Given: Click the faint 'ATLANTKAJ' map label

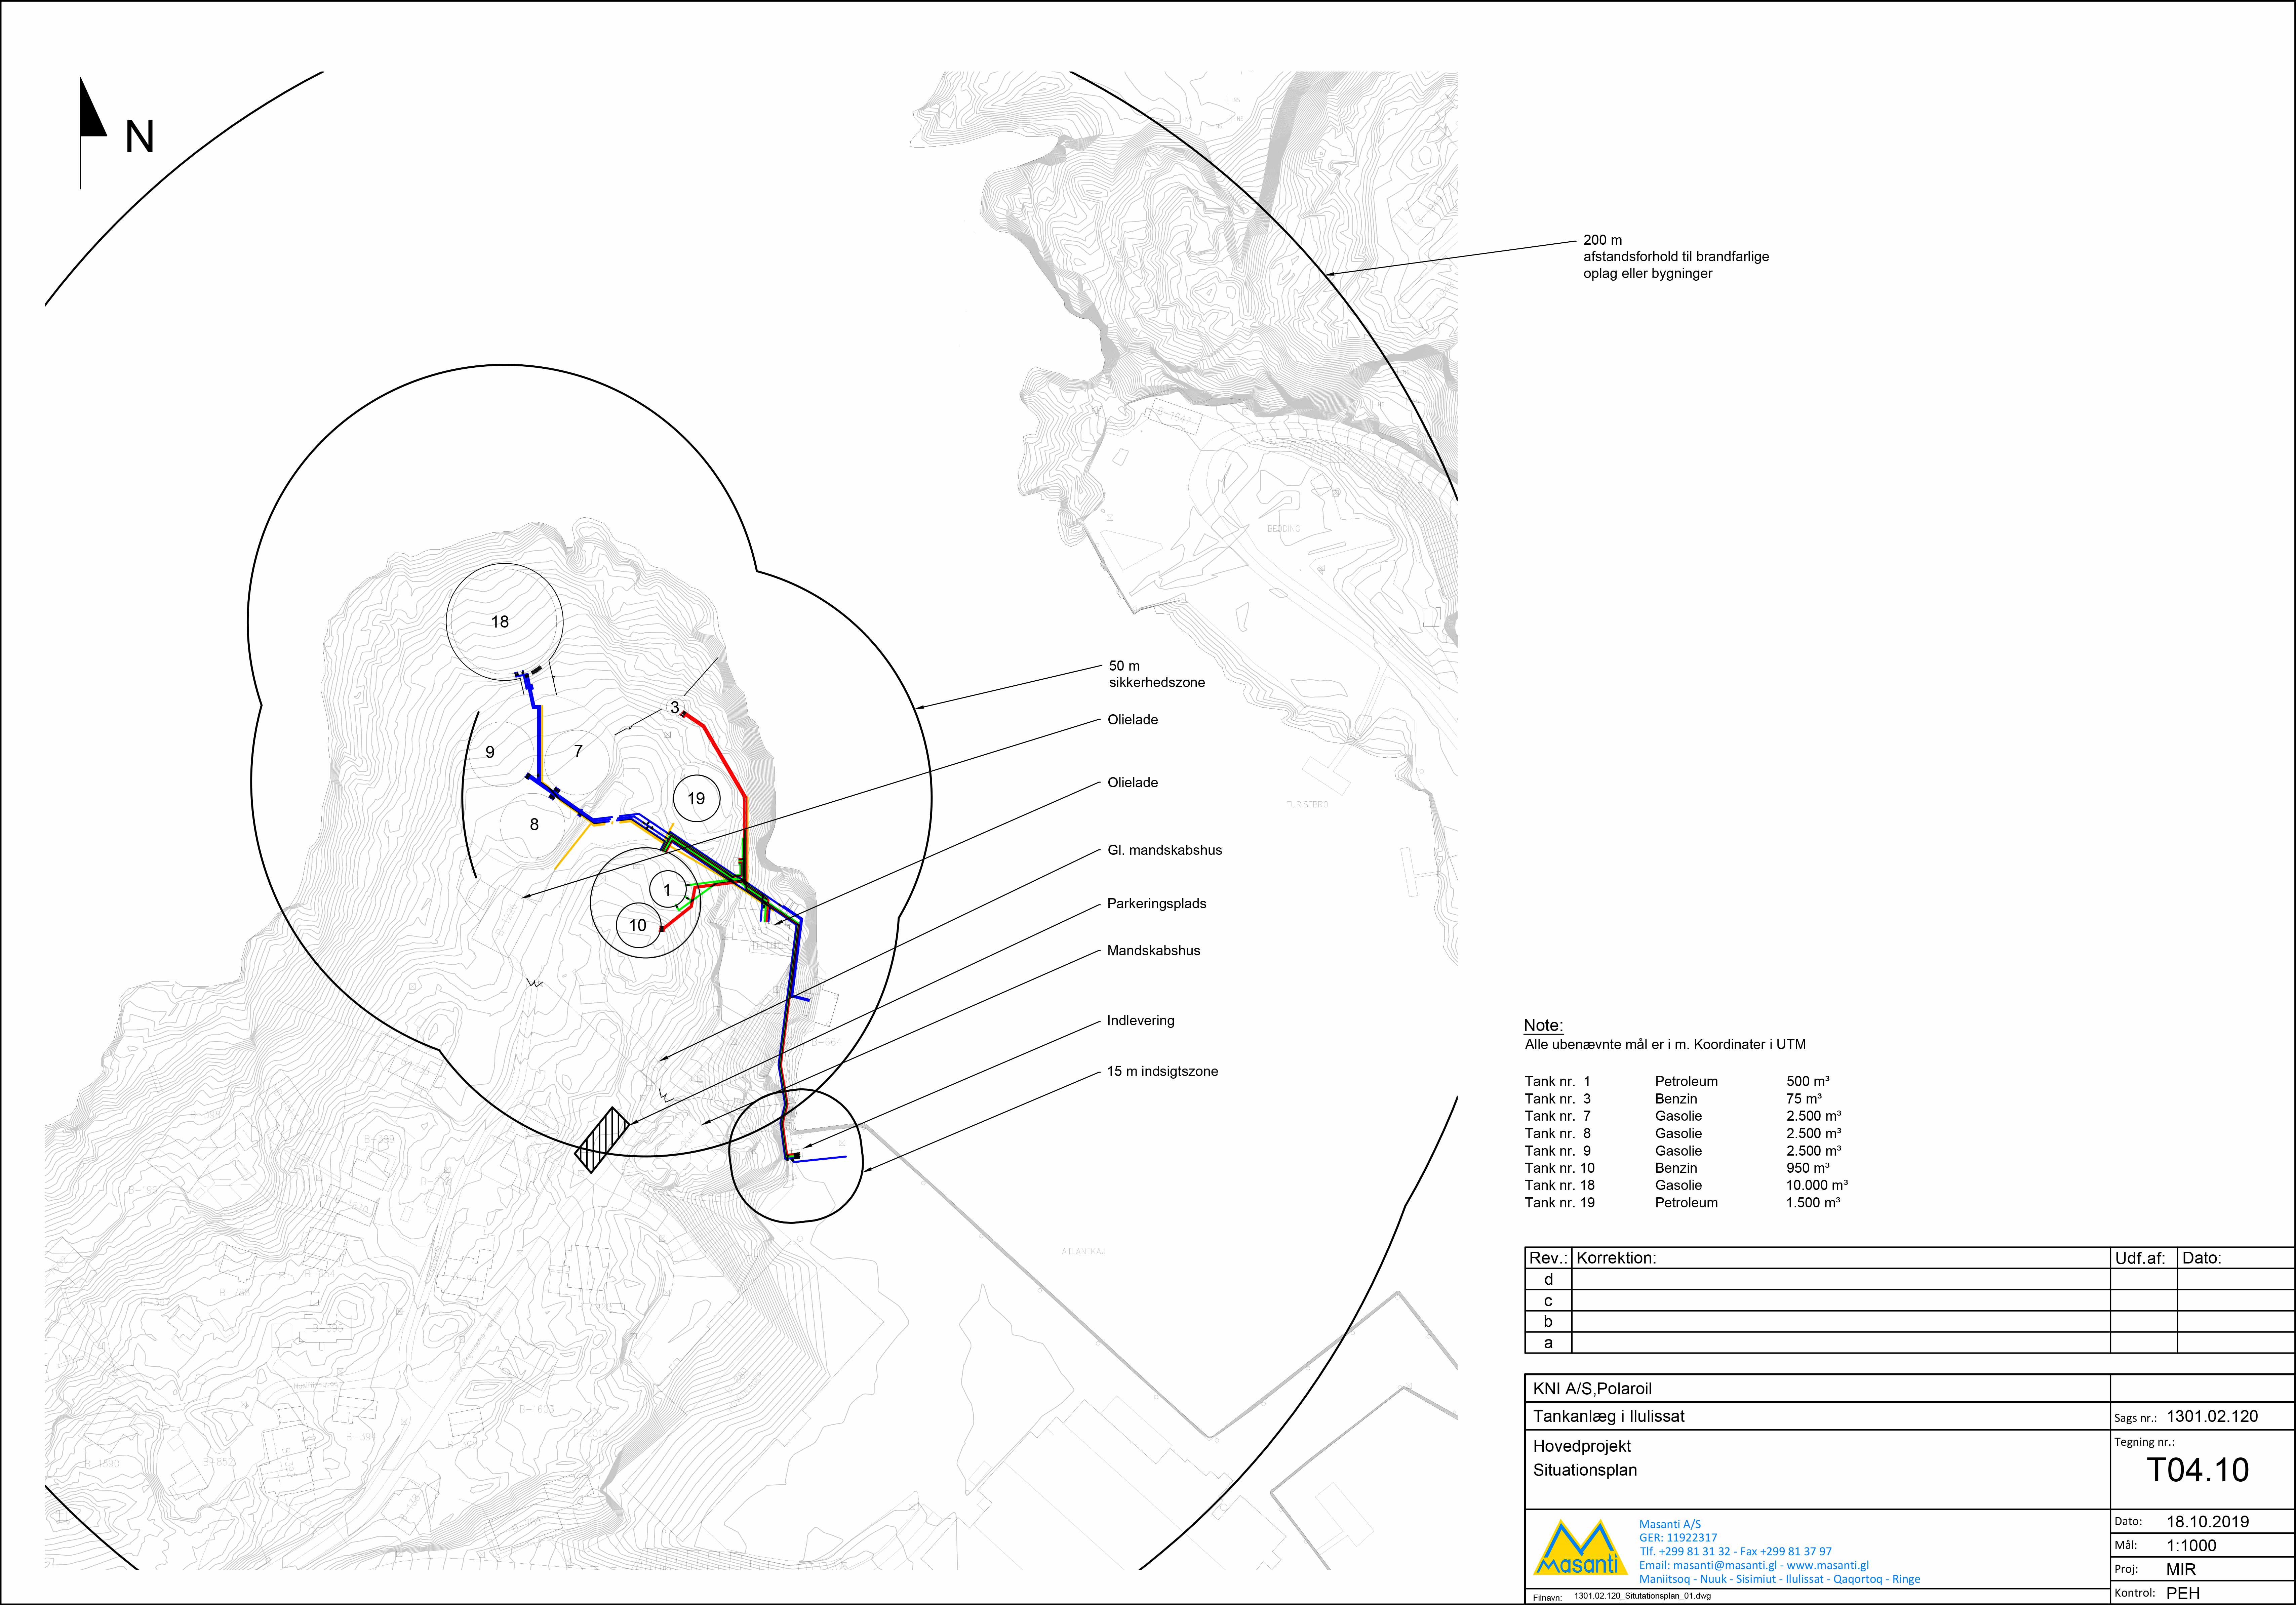Looking at the screenshot, I should coord(1084,1251).
